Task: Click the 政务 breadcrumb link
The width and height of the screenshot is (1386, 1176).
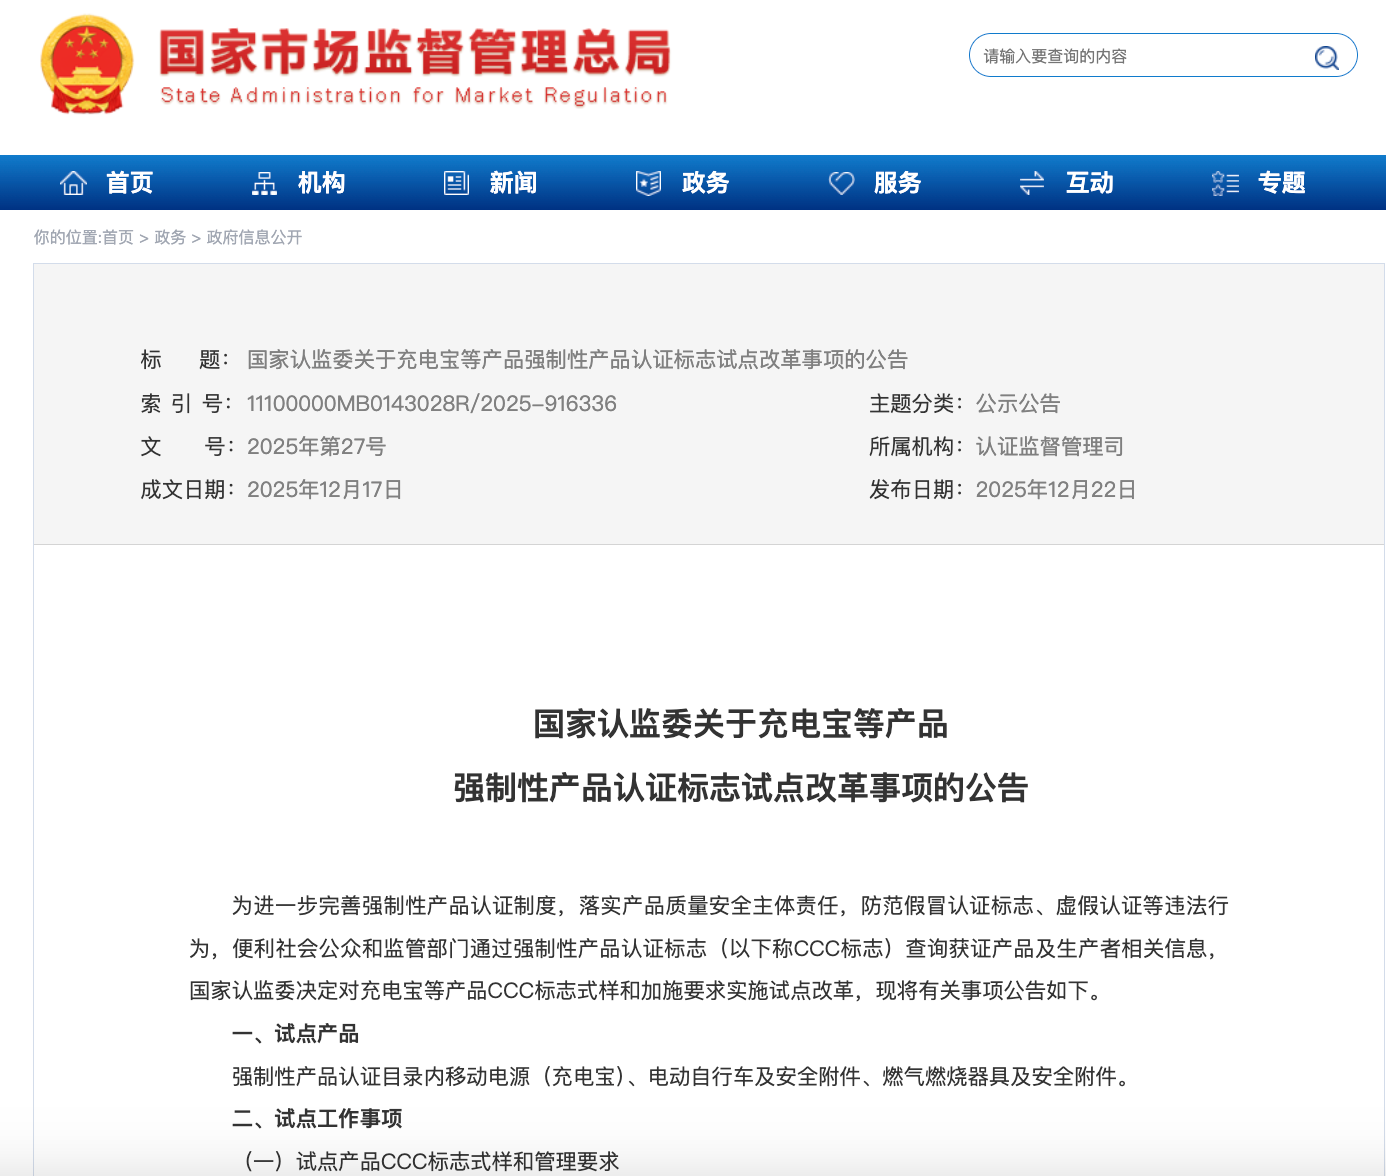Action: pos(170,238)
